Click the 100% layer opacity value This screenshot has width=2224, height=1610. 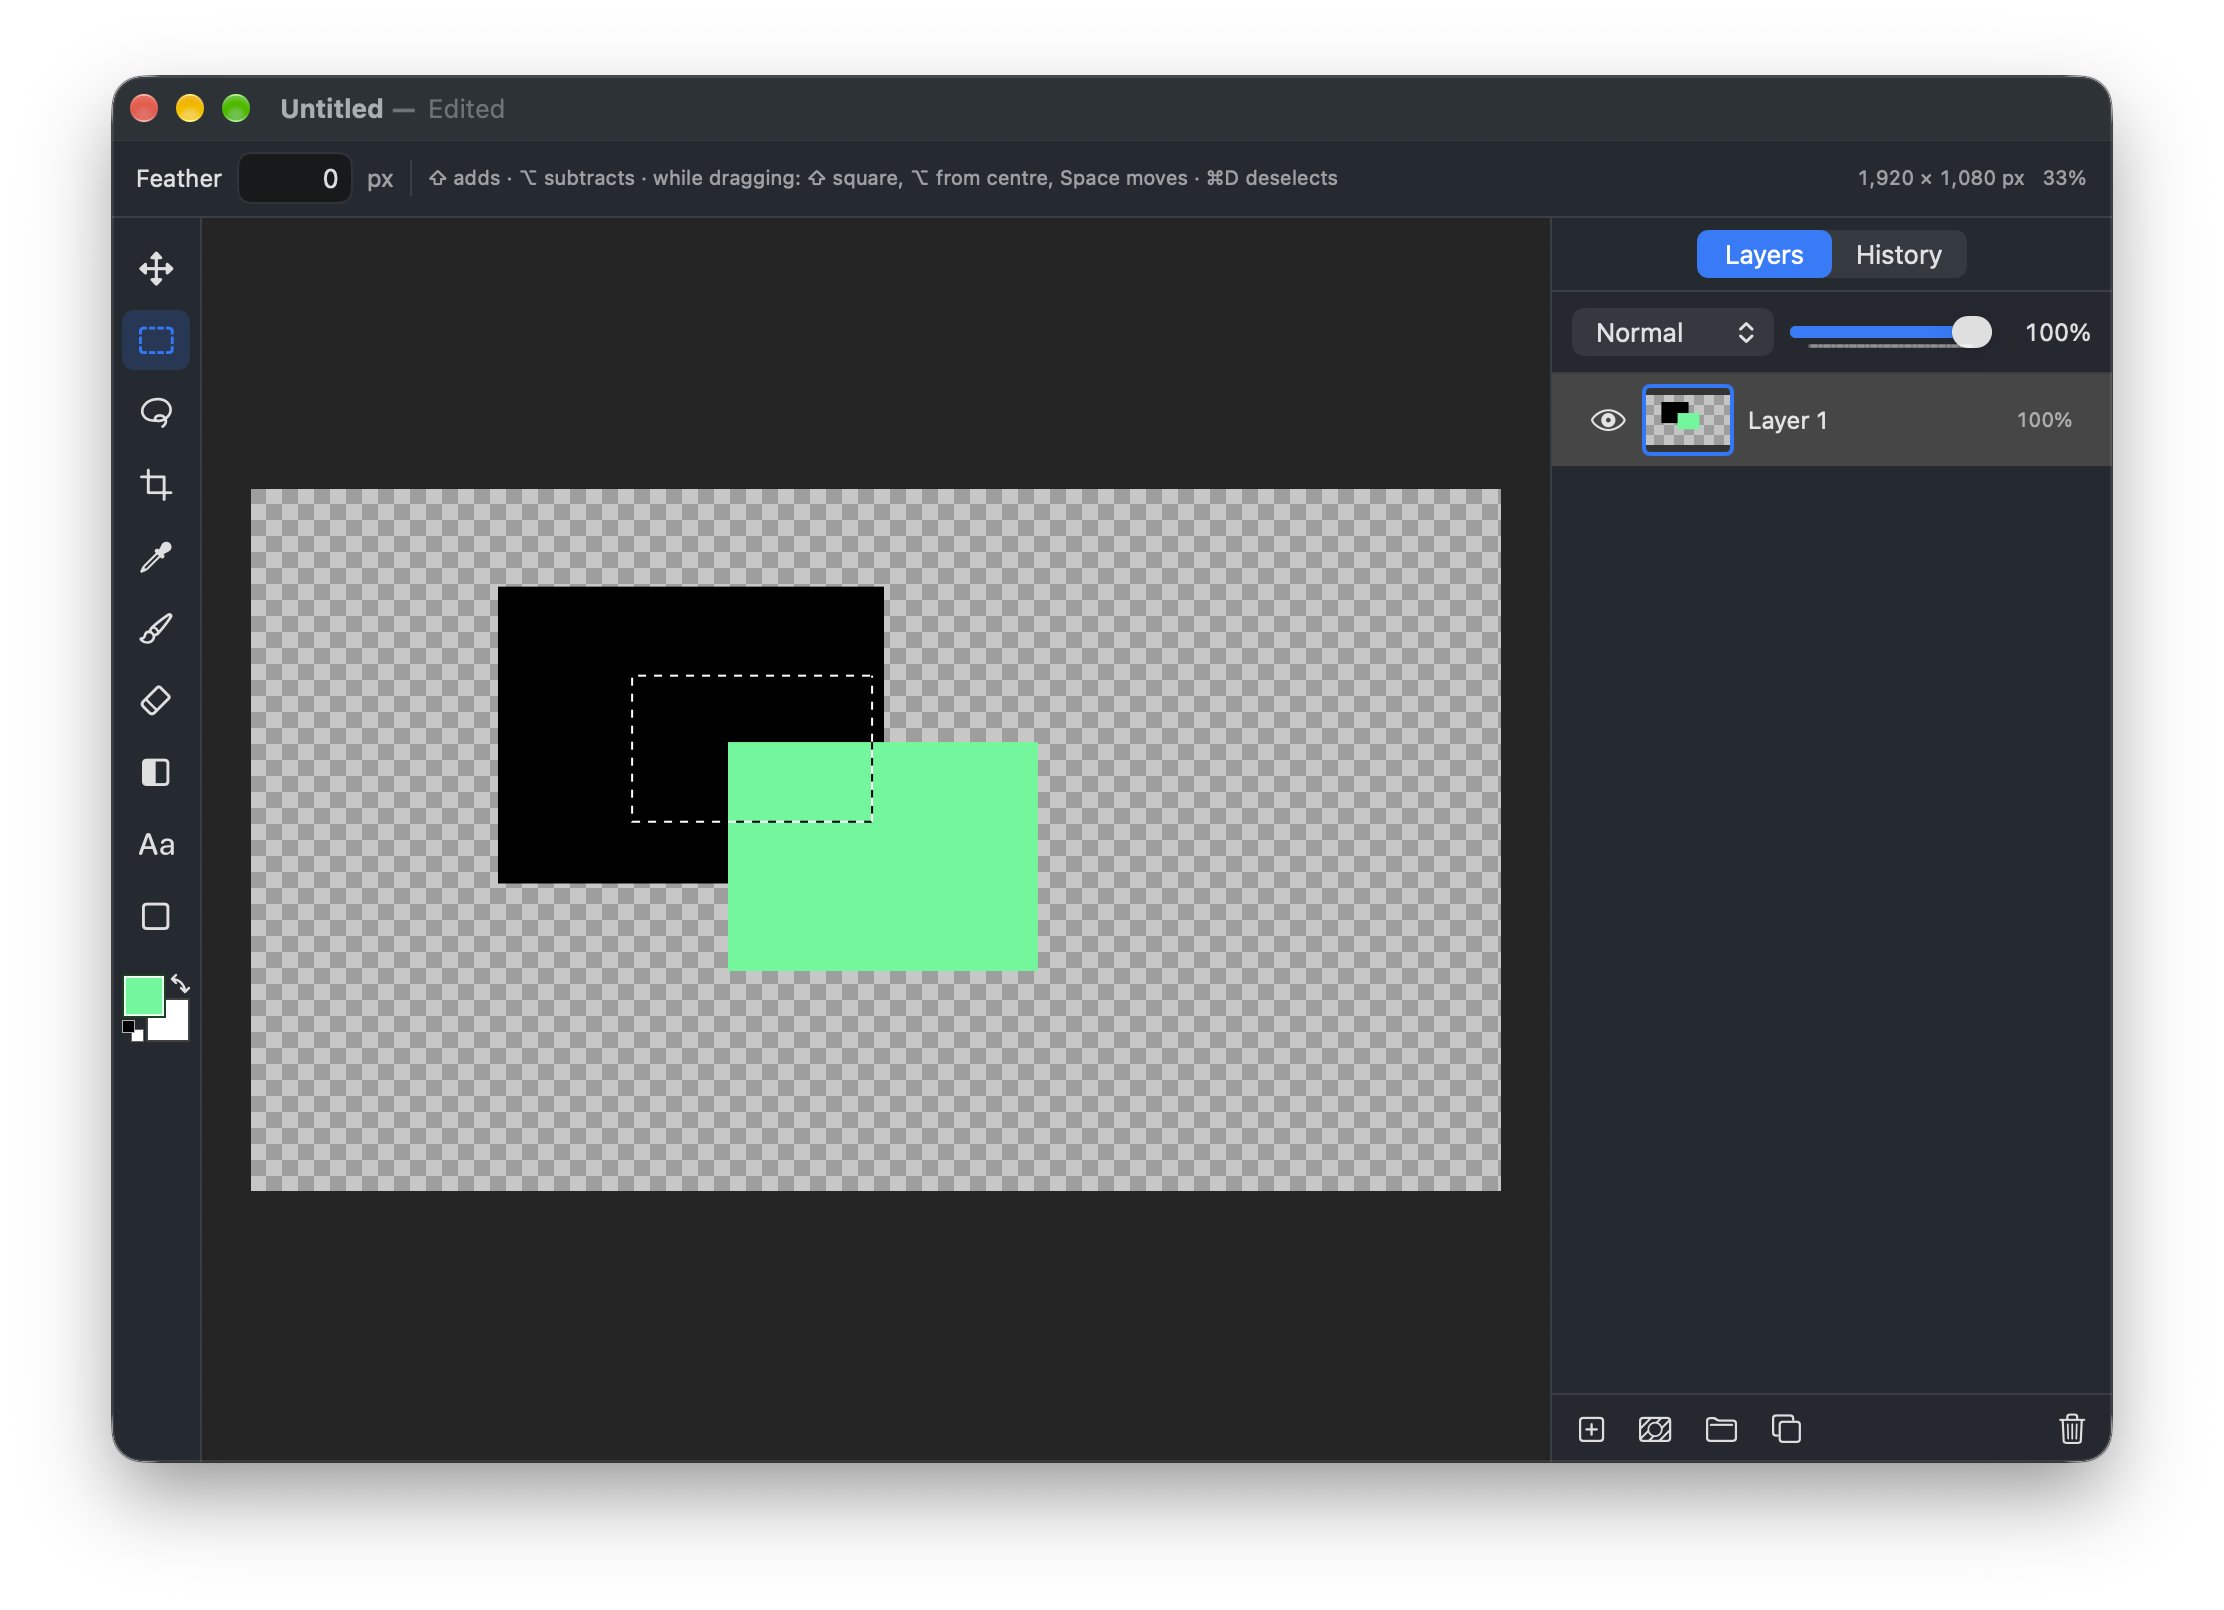[x=2057, y=332]
